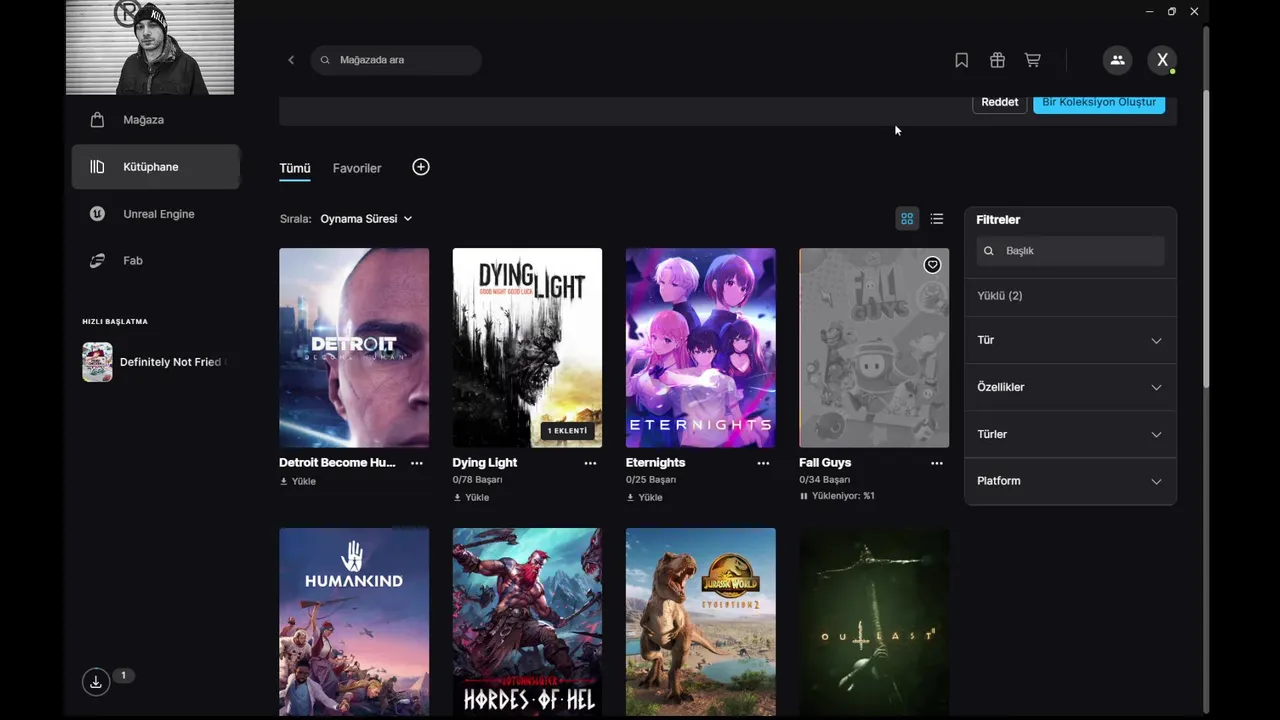
Task: Open Dying Light cover thumbnail
Action: tap(527, 348)
